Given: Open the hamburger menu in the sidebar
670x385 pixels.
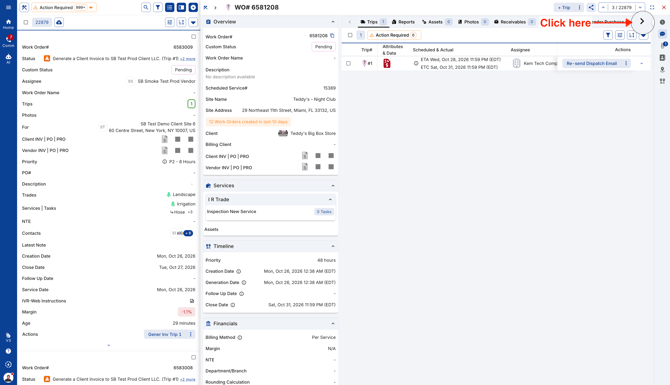Looking at the screenshot, I should pyautogui.click(x=8, y=7).
